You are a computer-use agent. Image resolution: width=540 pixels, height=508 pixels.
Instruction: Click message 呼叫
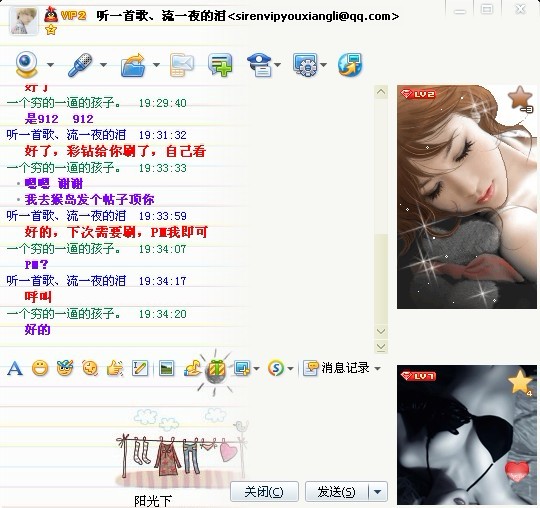tap(38, 297)
